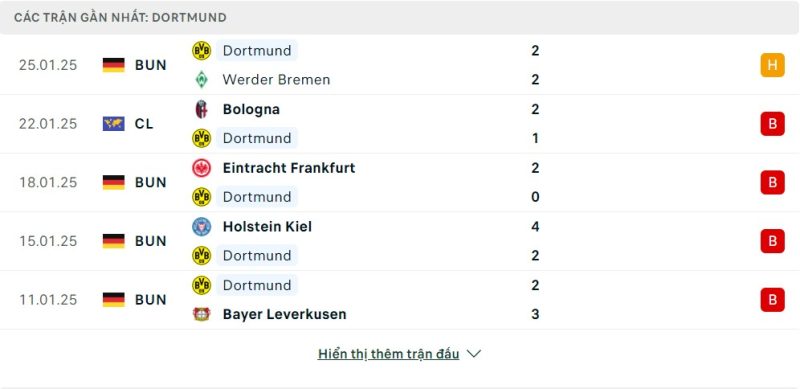Expand matches with the chevron arrow
The height and width of the screenshot is (389, 800).
[474, 354]
